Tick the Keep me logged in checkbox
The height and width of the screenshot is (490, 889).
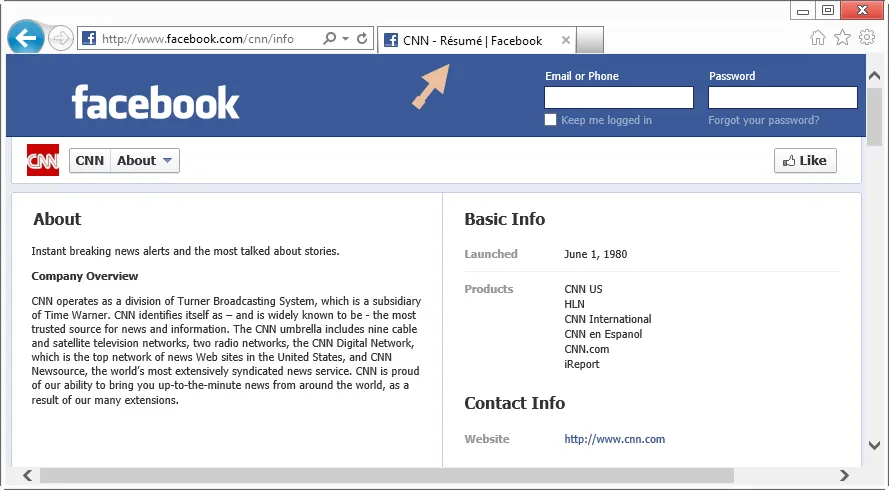click(550, 120)
